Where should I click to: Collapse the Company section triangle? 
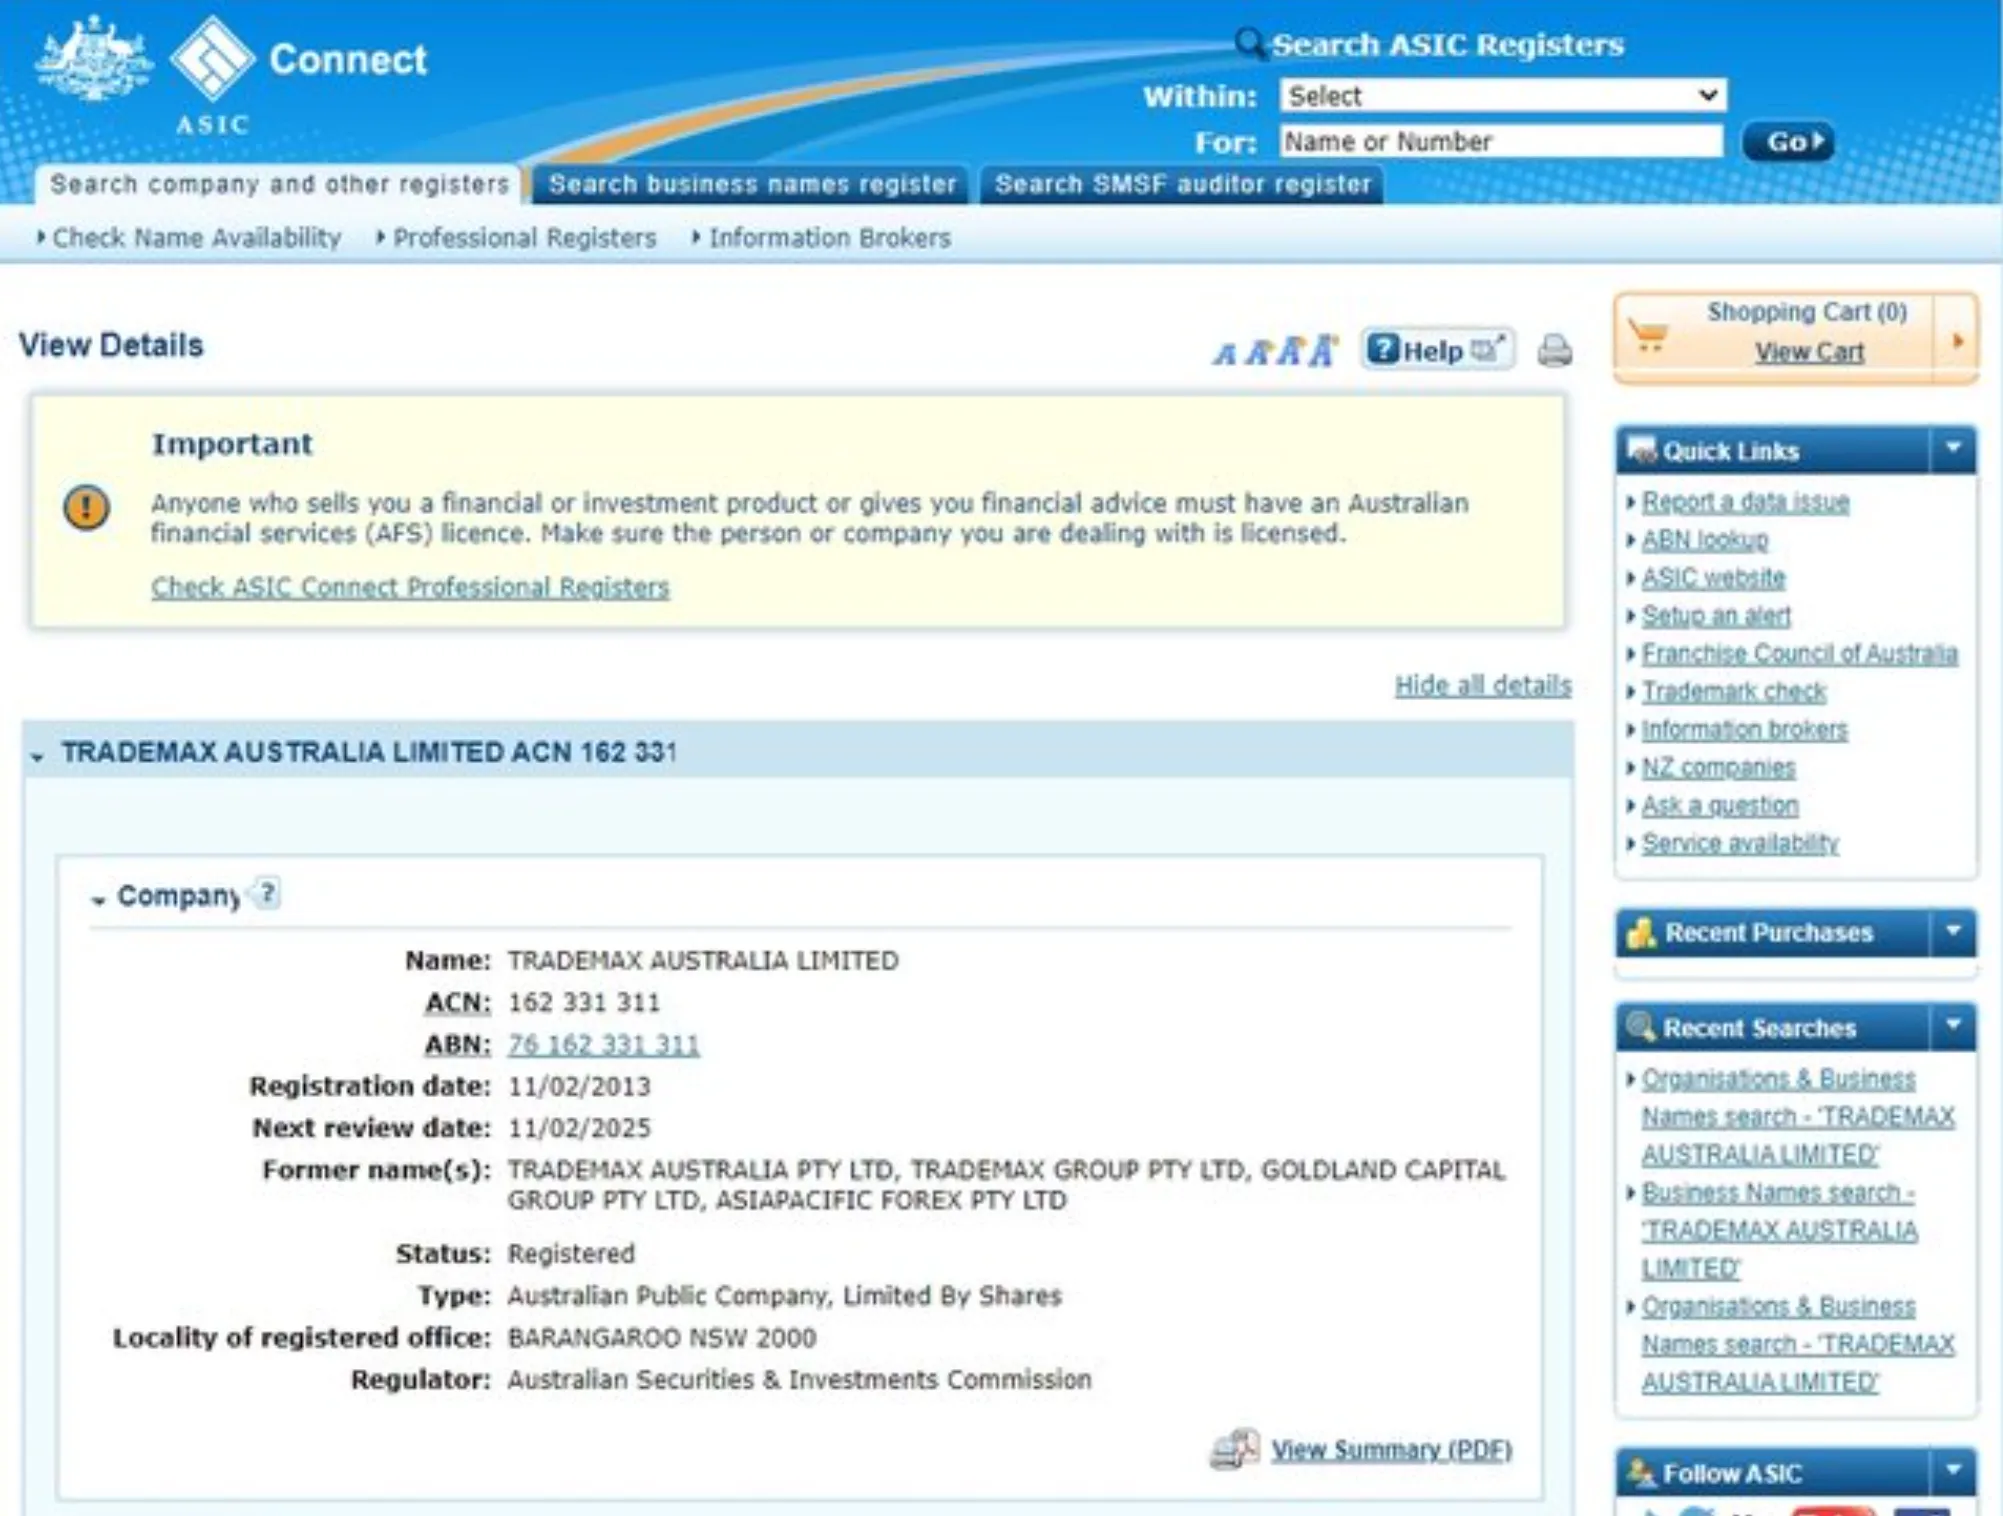(x=98, y=900)
